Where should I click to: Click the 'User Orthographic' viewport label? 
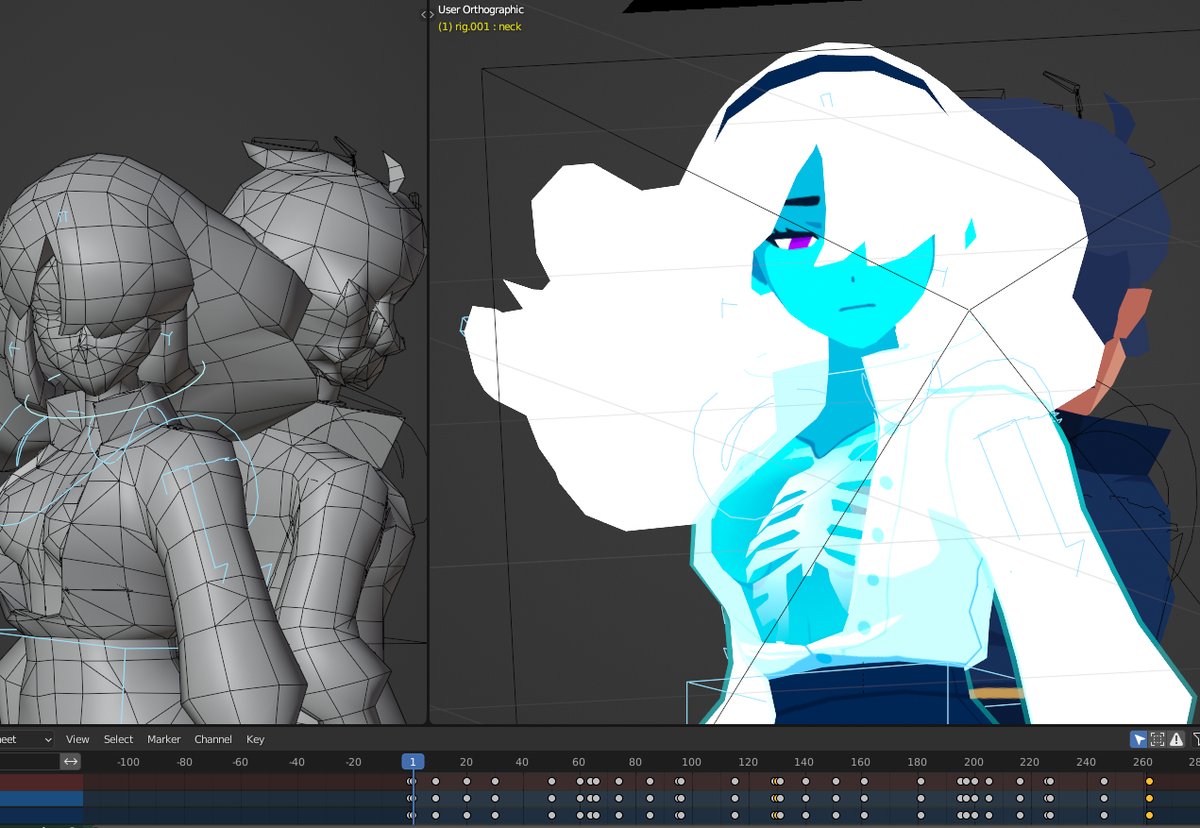coord(481,10)
